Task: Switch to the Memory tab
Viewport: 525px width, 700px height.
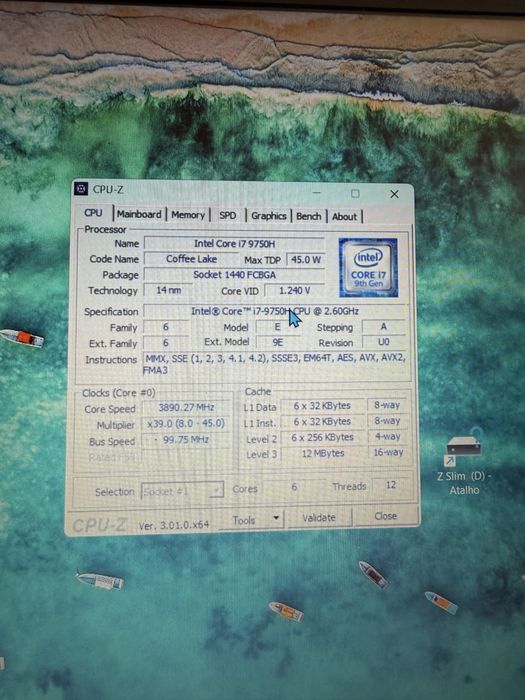Action: (188, 215)
